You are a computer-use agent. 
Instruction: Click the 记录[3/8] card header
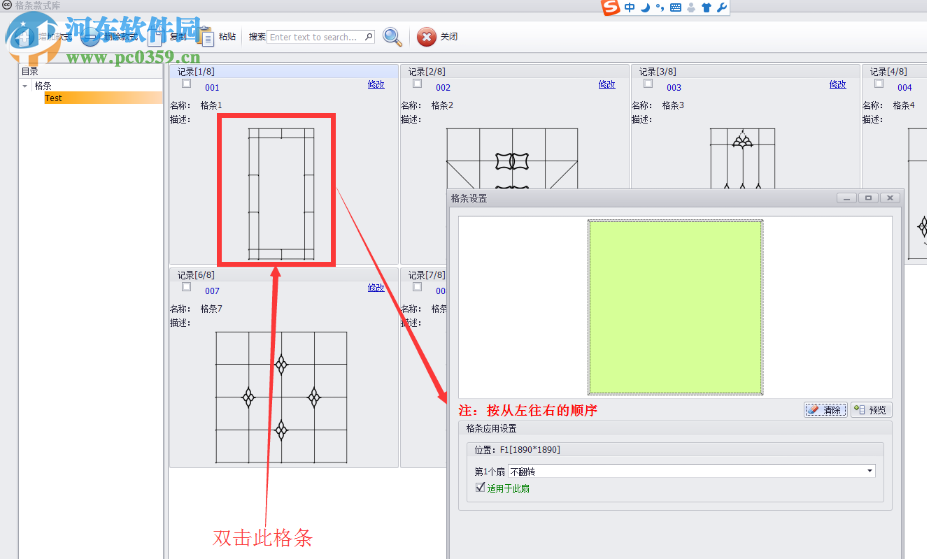coord(745,72)
